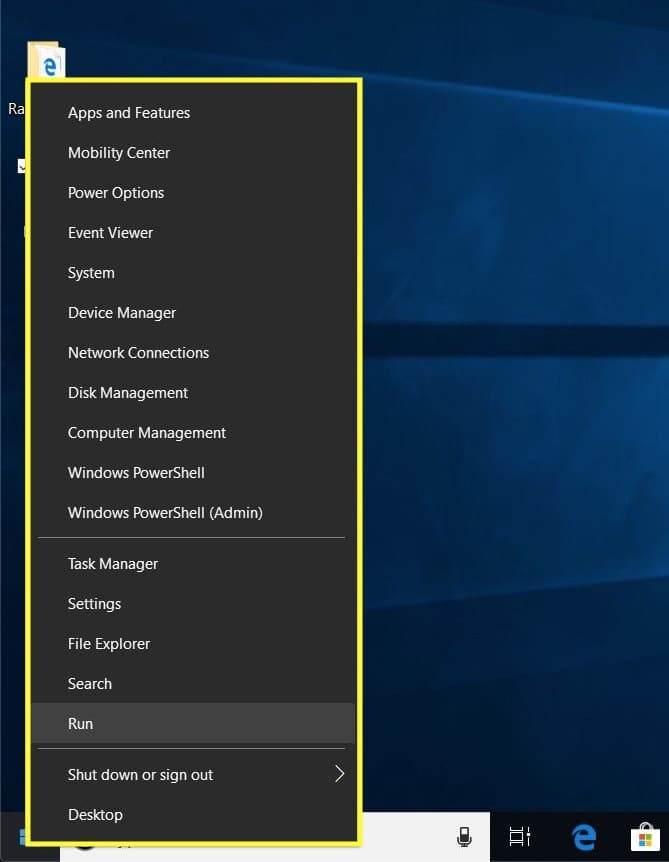
Task: Expand Shut down or sign out submenu
Action: pyautogui.click(x=193, y=775)
